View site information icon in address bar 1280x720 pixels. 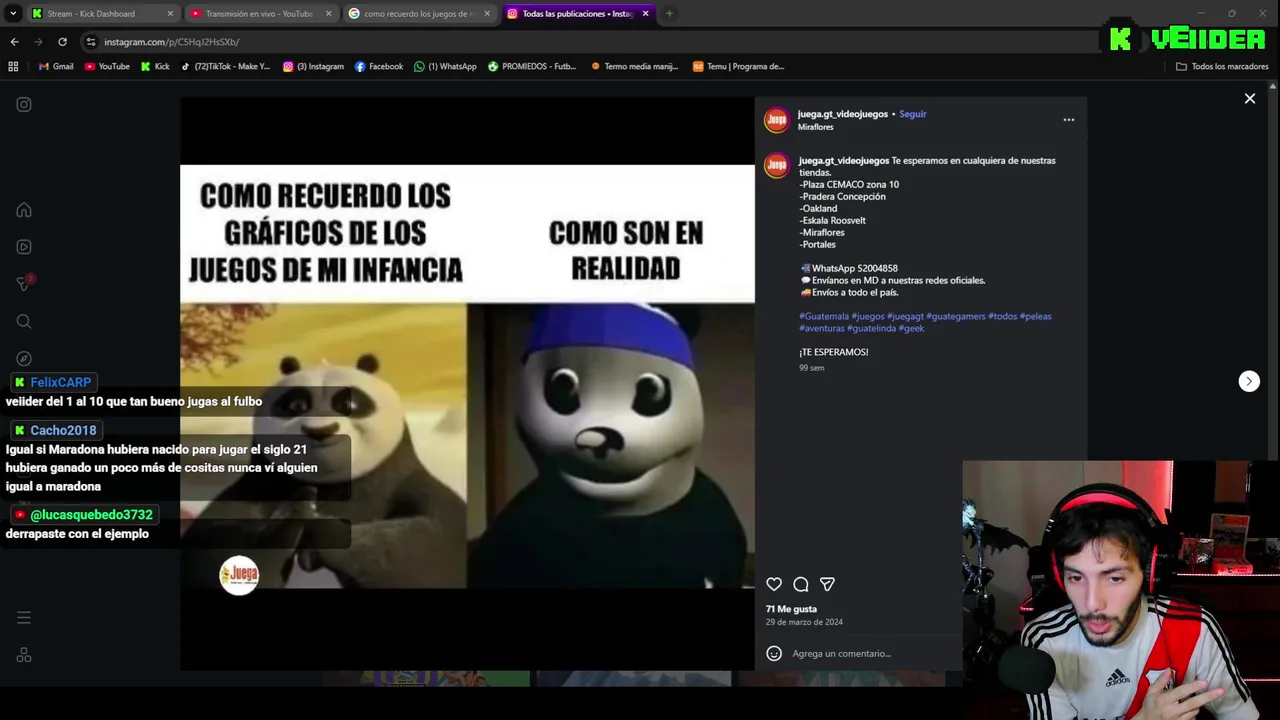tap(91, 42)
